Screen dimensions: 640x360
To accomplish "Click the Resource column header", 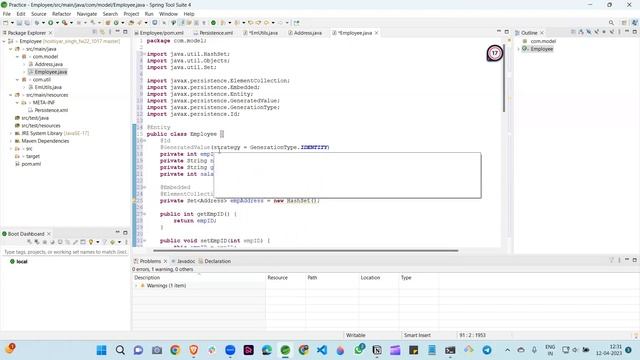I will [x=285, y=278].
